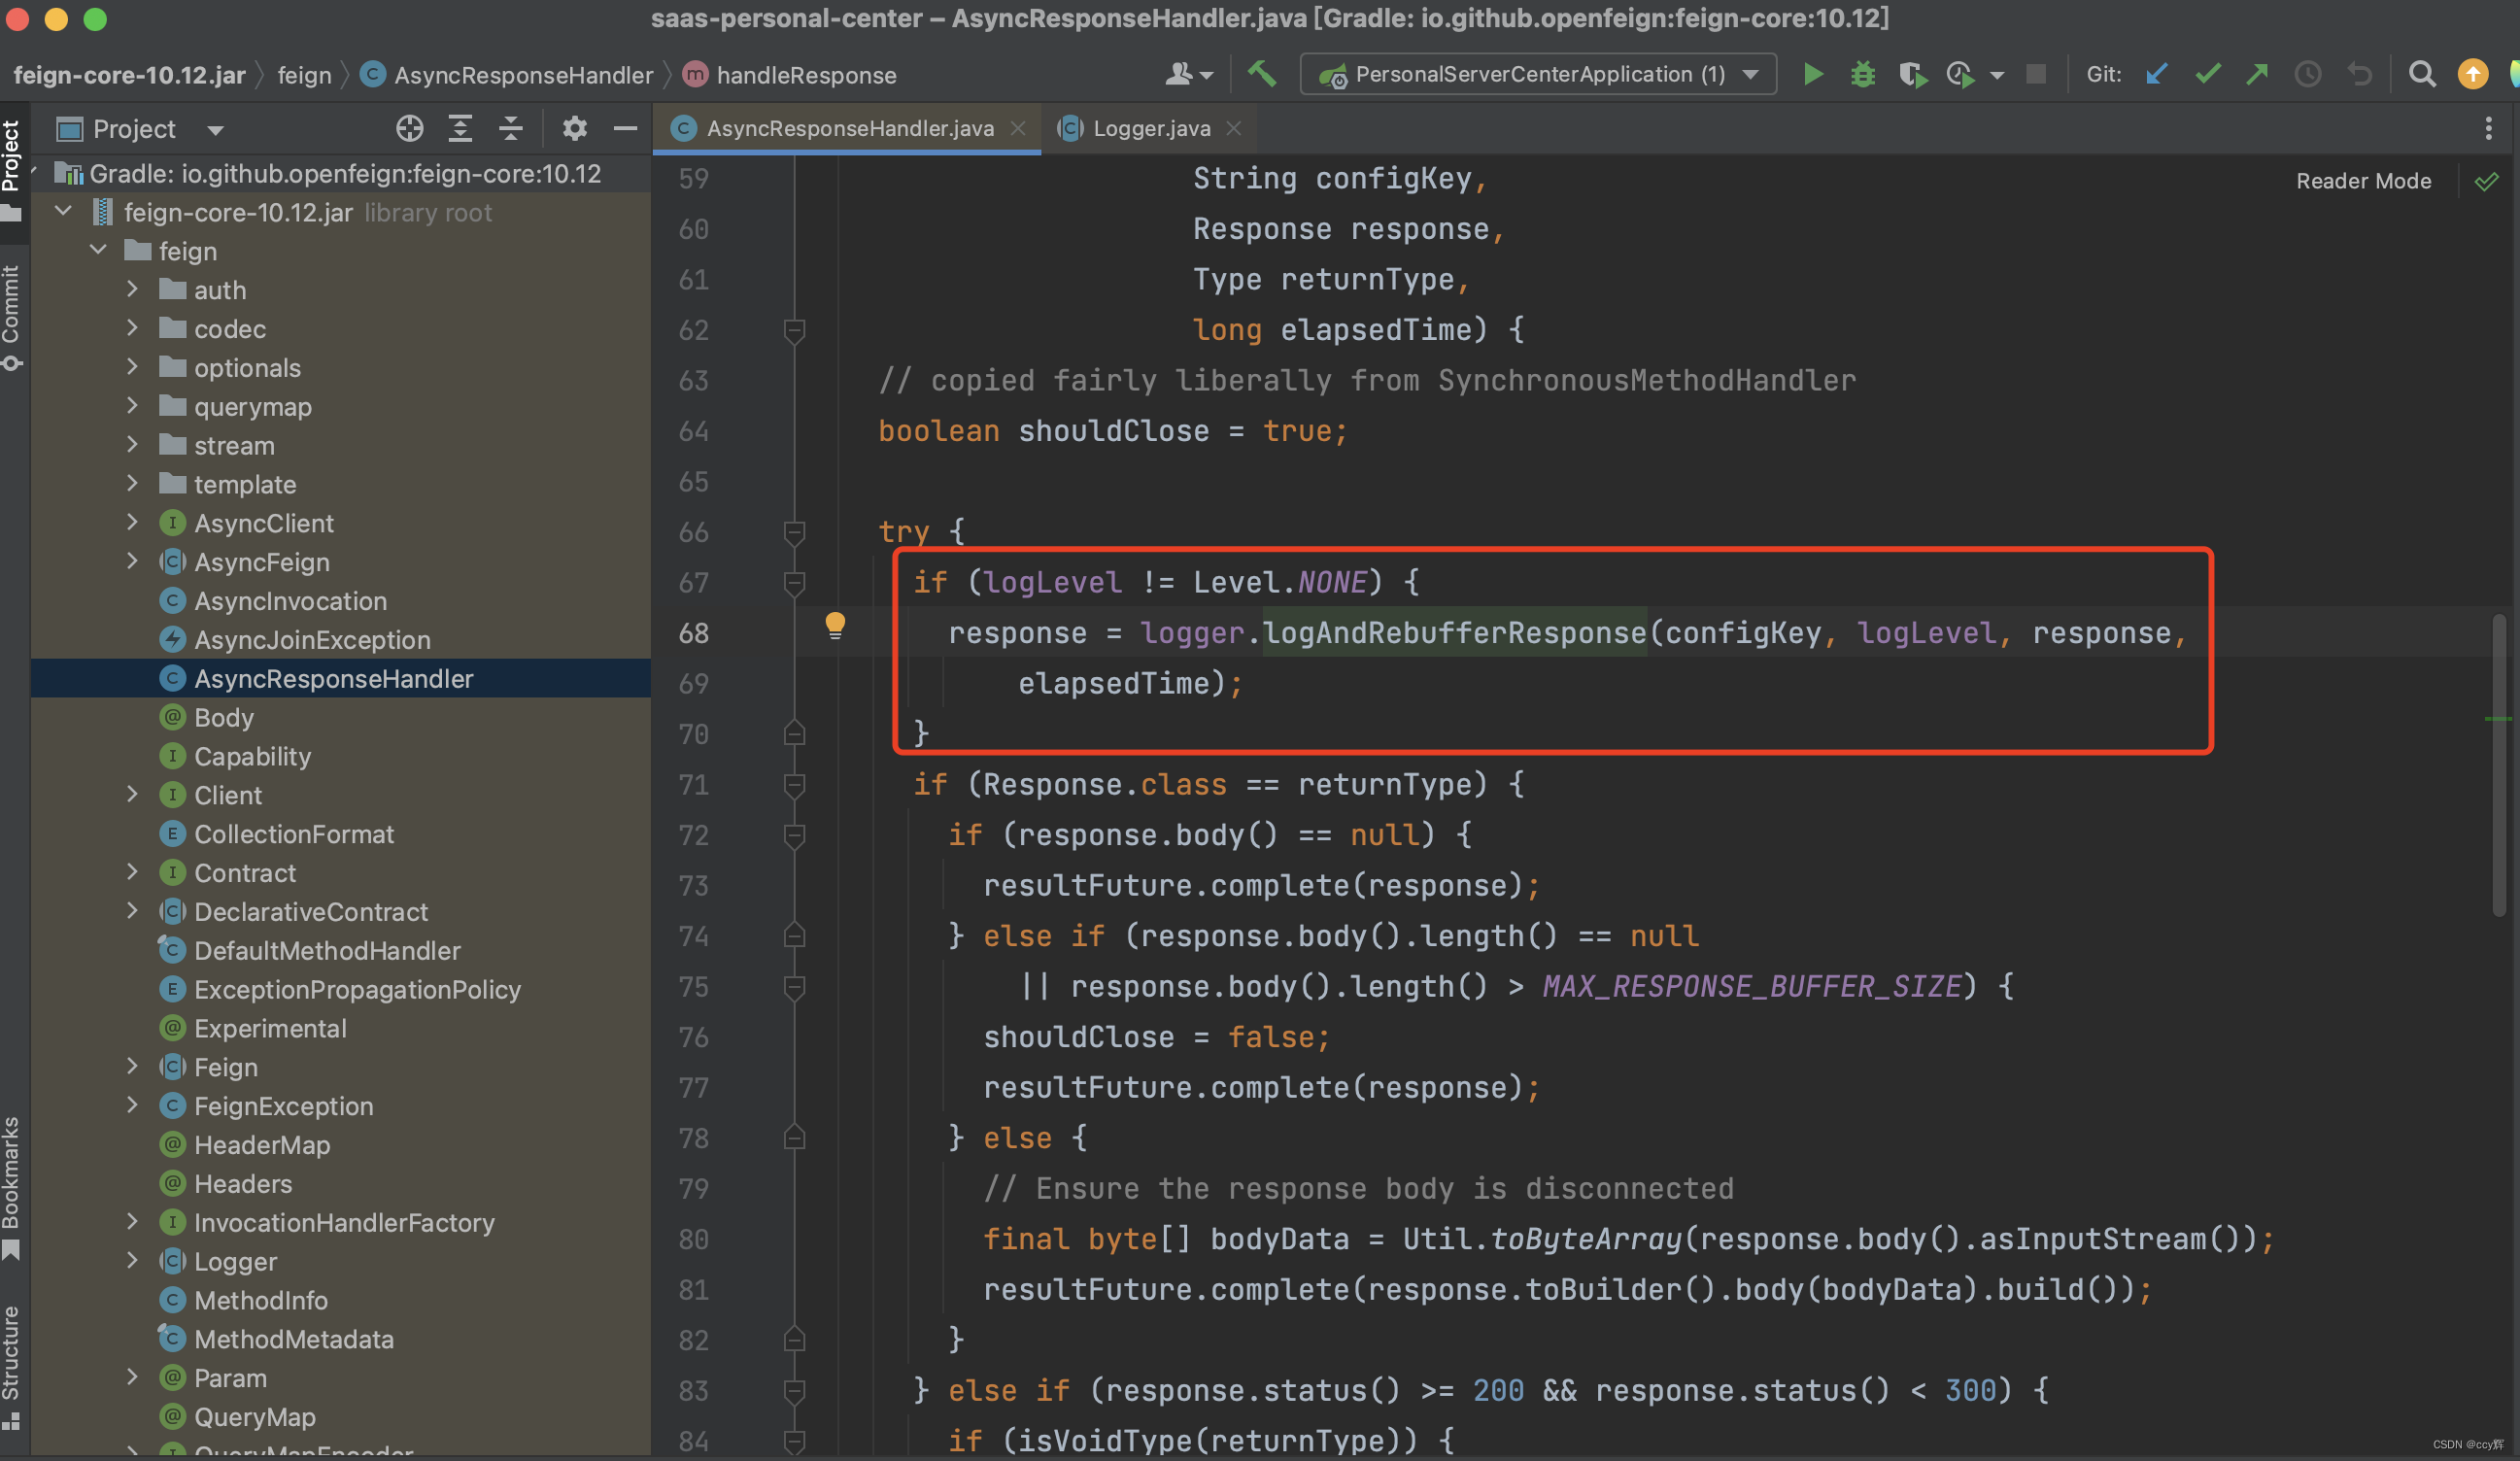Screen dimensions: 2520x1461
Task: Open the PersonalServerCenterApplication run configuration dropdown
Action: click(1538, 74)
